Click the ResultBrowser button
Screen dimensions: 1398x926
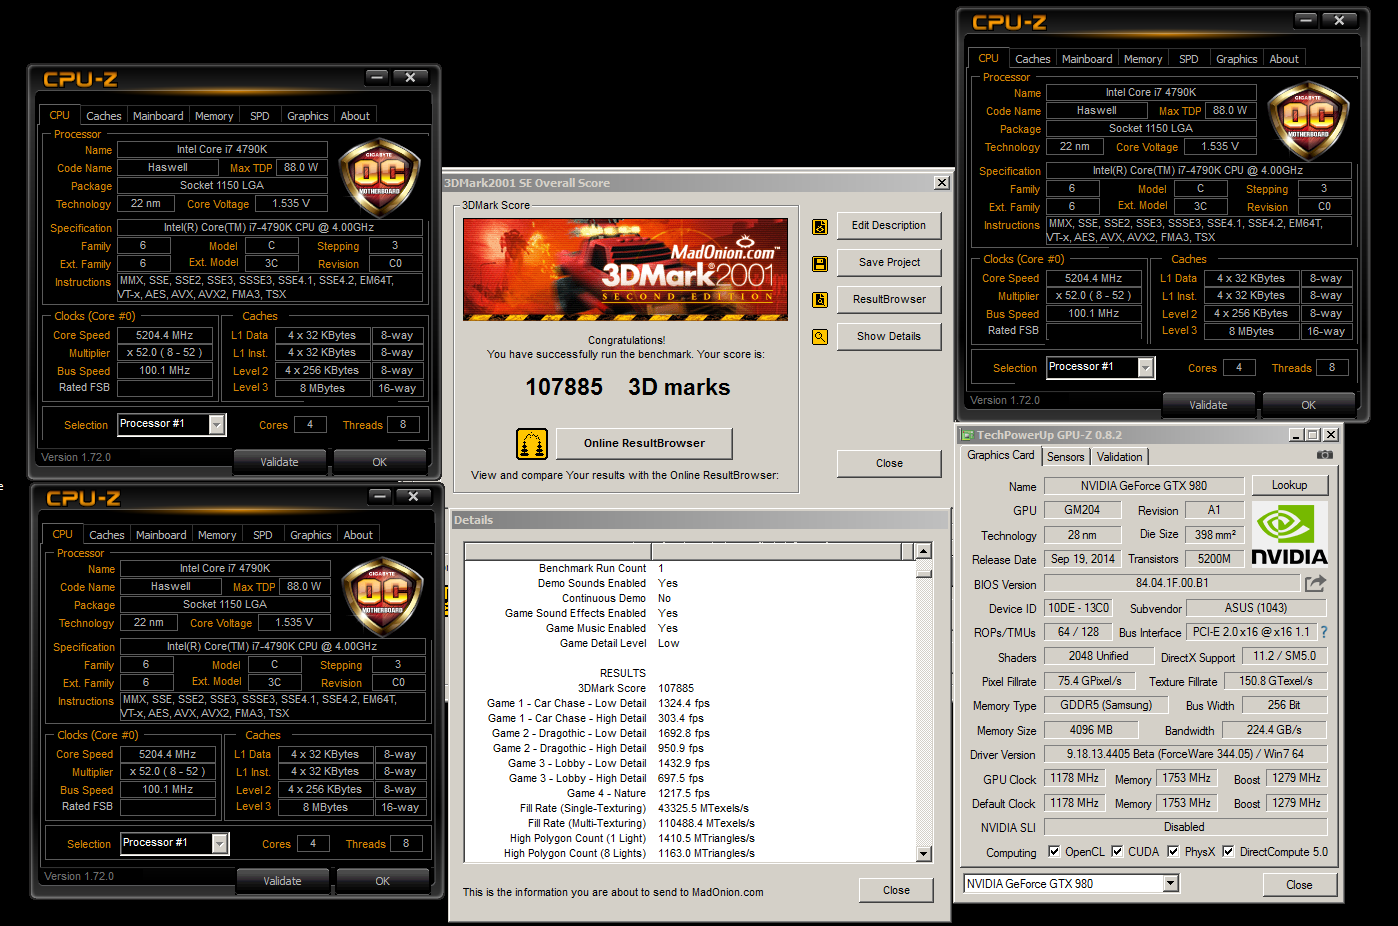click(889, 299)
